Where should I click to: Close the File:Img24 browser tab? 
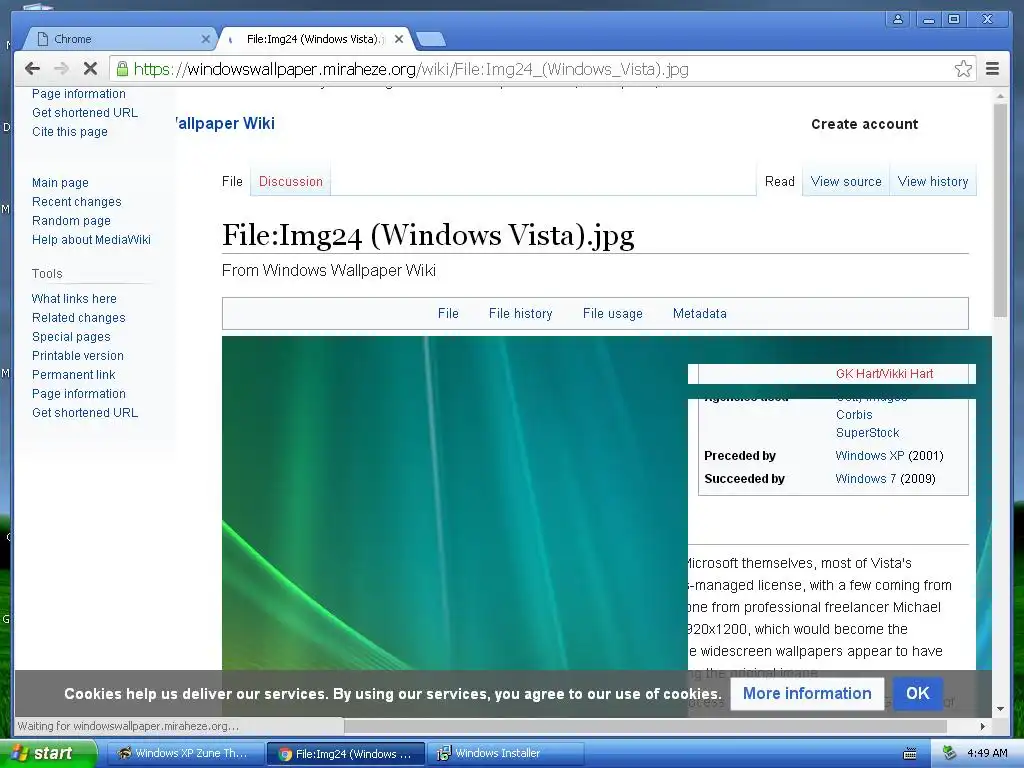coord(399,39)
